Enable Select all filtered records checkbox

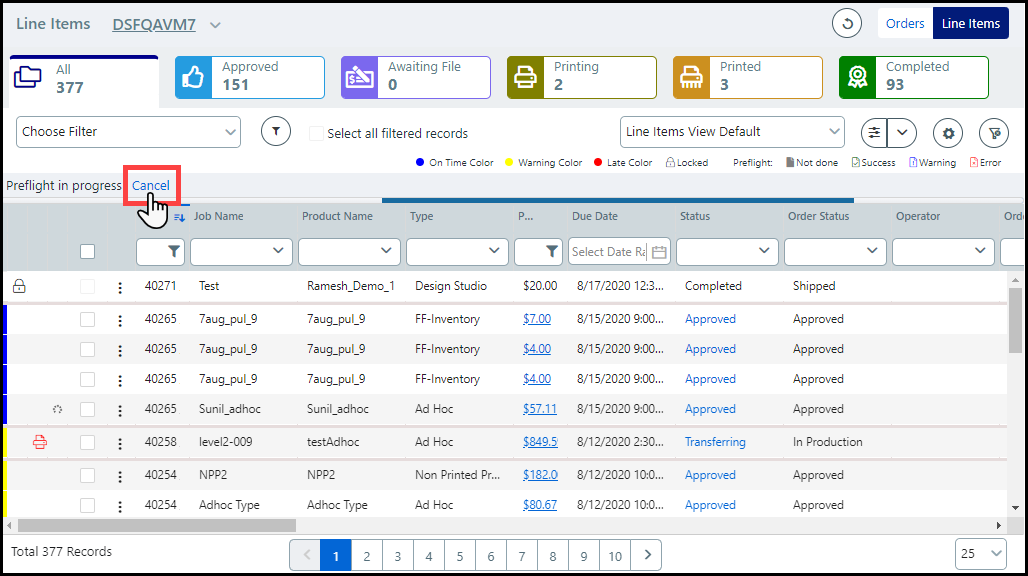tap(316, 133)
